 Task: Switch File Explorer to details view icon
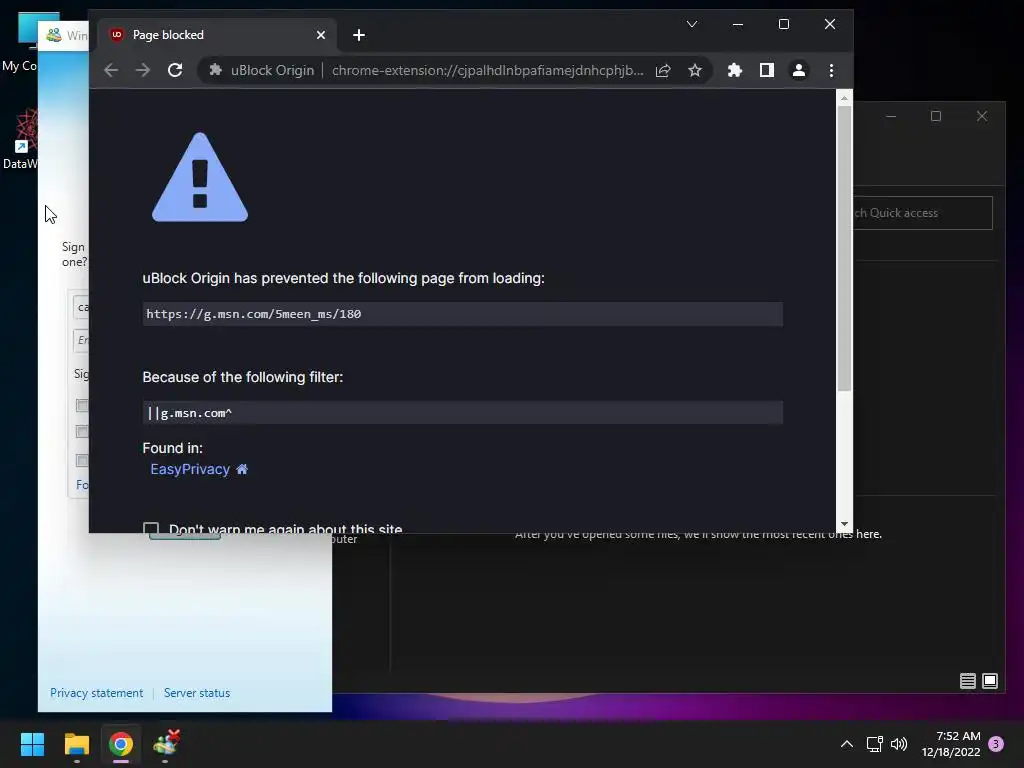968,681
